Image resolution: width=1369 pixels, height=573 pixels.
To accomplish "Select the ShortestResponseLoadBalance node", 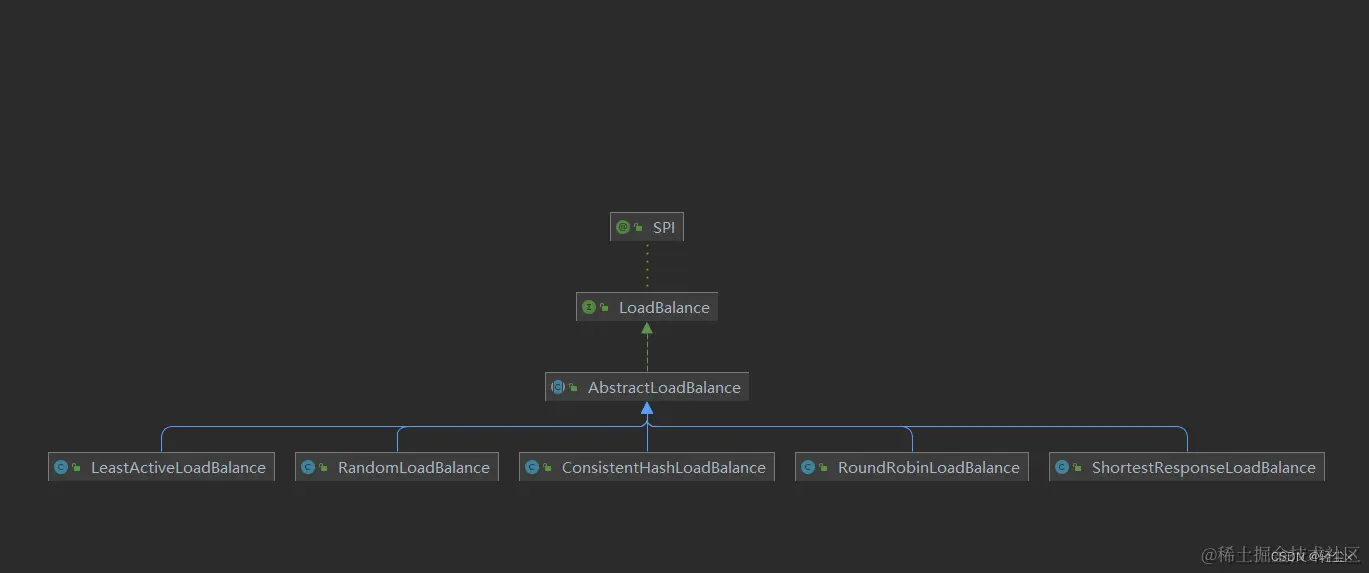I will click(x=1187, y=467).
